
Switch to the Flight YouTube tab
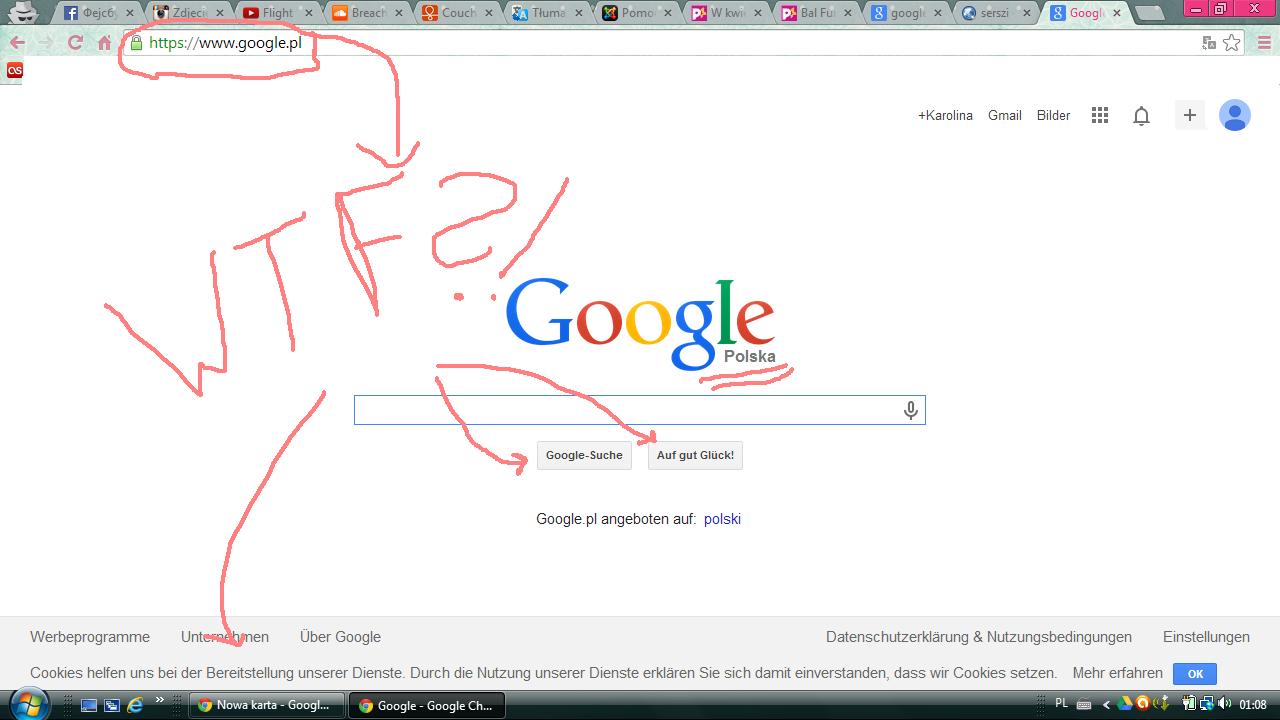(x=277, y=13)
